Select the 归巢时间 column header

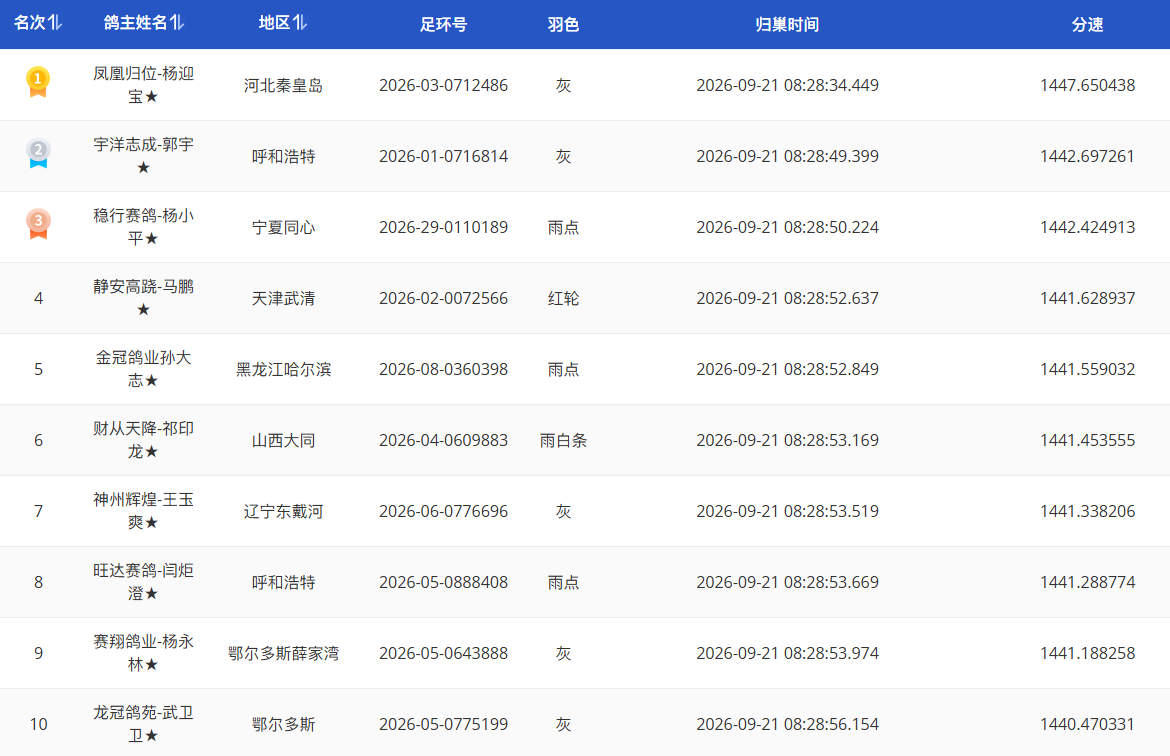[x=787, y=25]
